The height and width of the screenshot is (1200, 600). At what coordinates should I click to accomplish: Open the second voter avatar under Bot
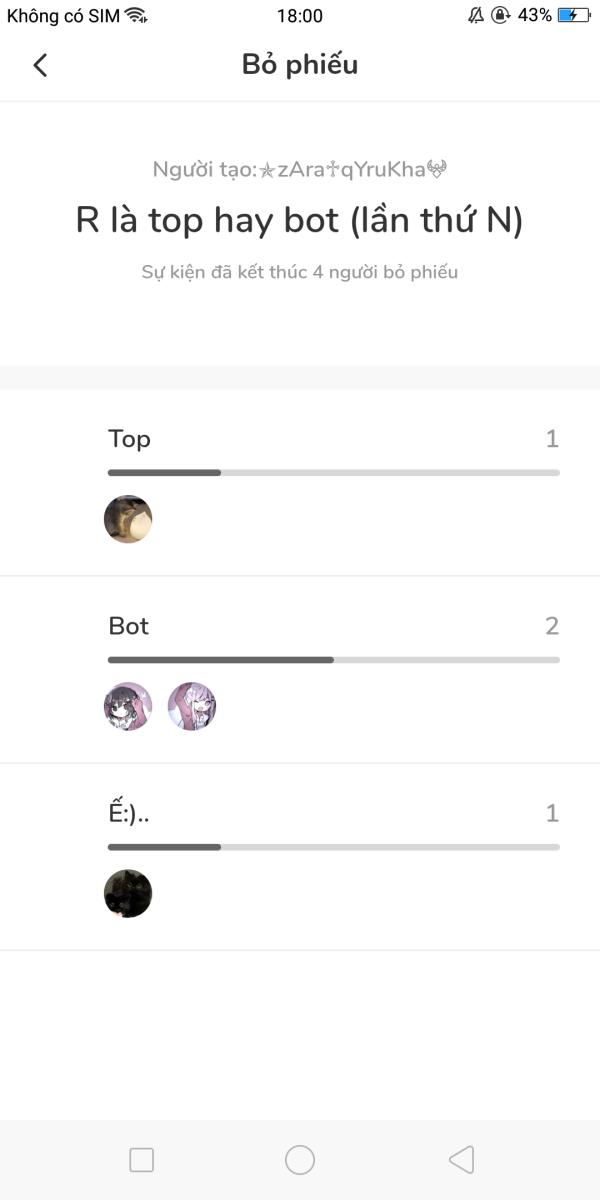pyautogui.click(x=192, y=706)
